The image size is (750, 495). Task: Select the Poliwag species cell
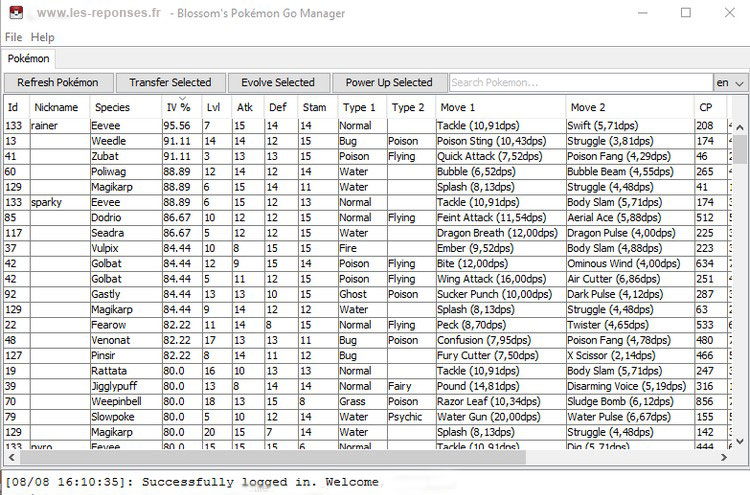point(126,172)
